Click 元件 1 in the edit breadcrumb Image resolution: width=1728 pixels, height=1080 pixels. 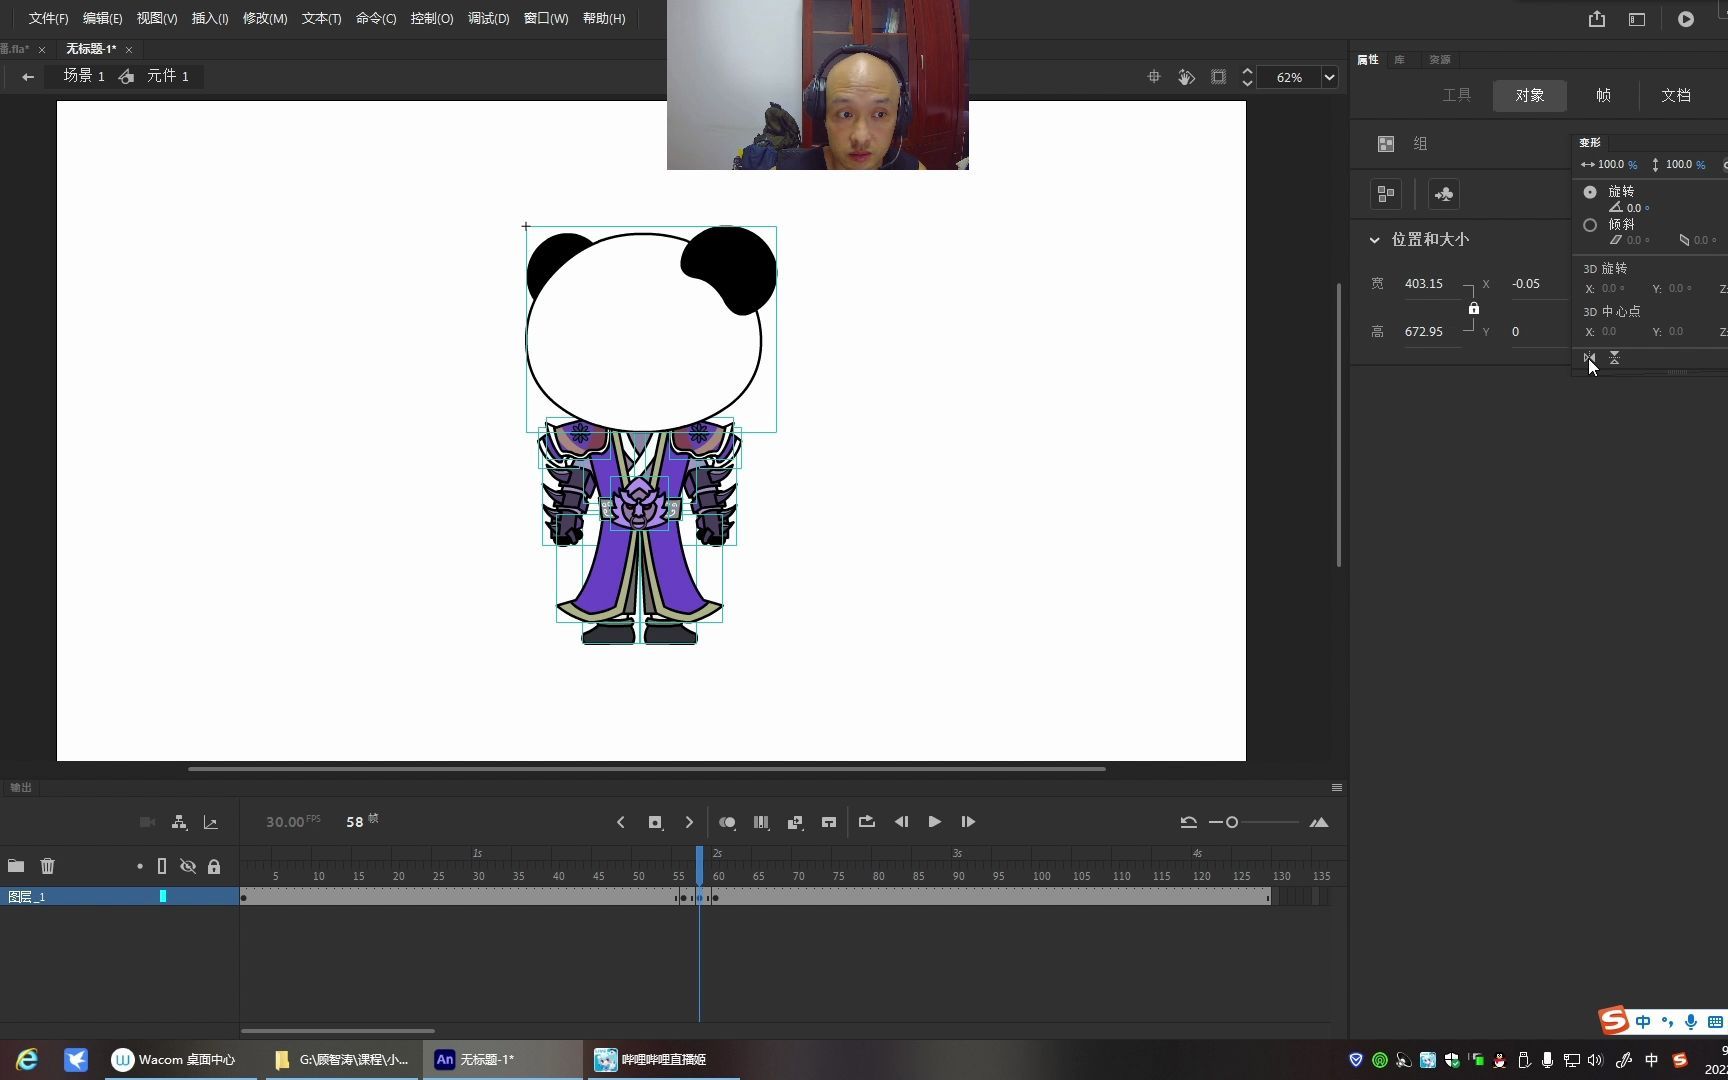[x=168, y=76]
